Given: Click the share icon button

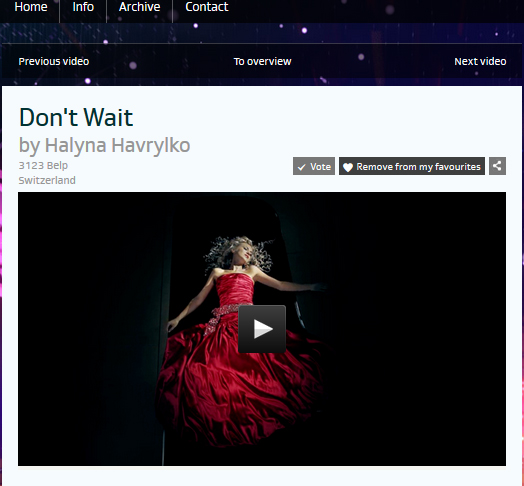Looking at the screenshot, I should pyautogui.click(x=497, y=166).
